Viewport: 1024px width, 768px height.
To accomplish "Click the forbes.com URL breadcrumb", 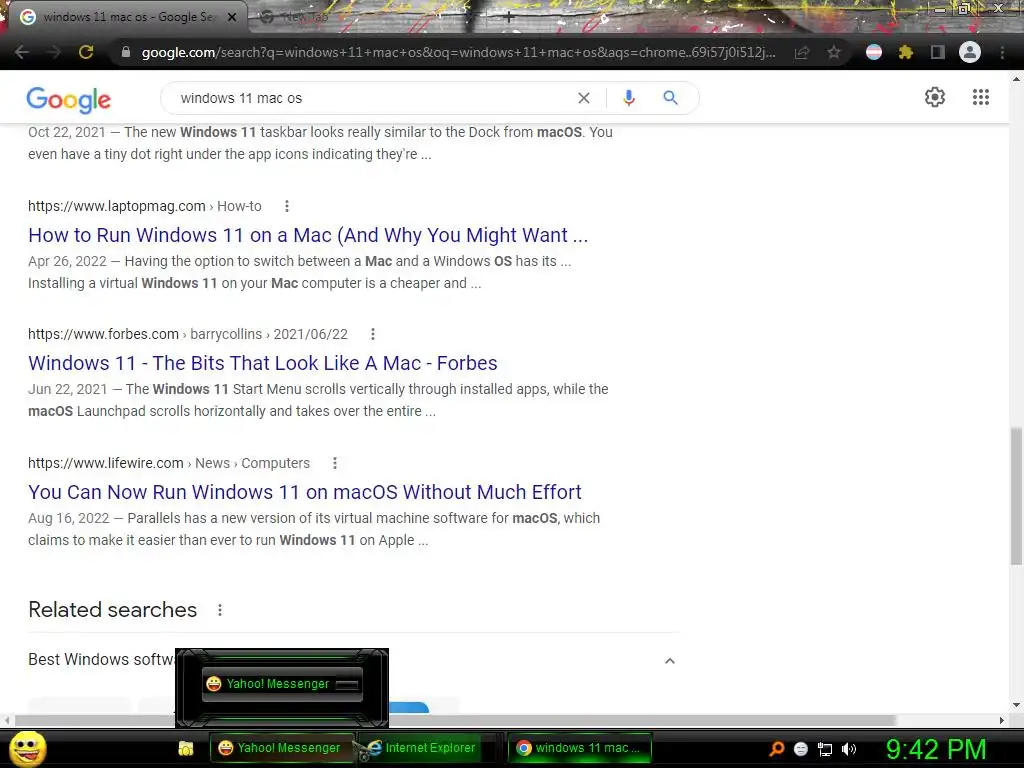I will (187, 334).
